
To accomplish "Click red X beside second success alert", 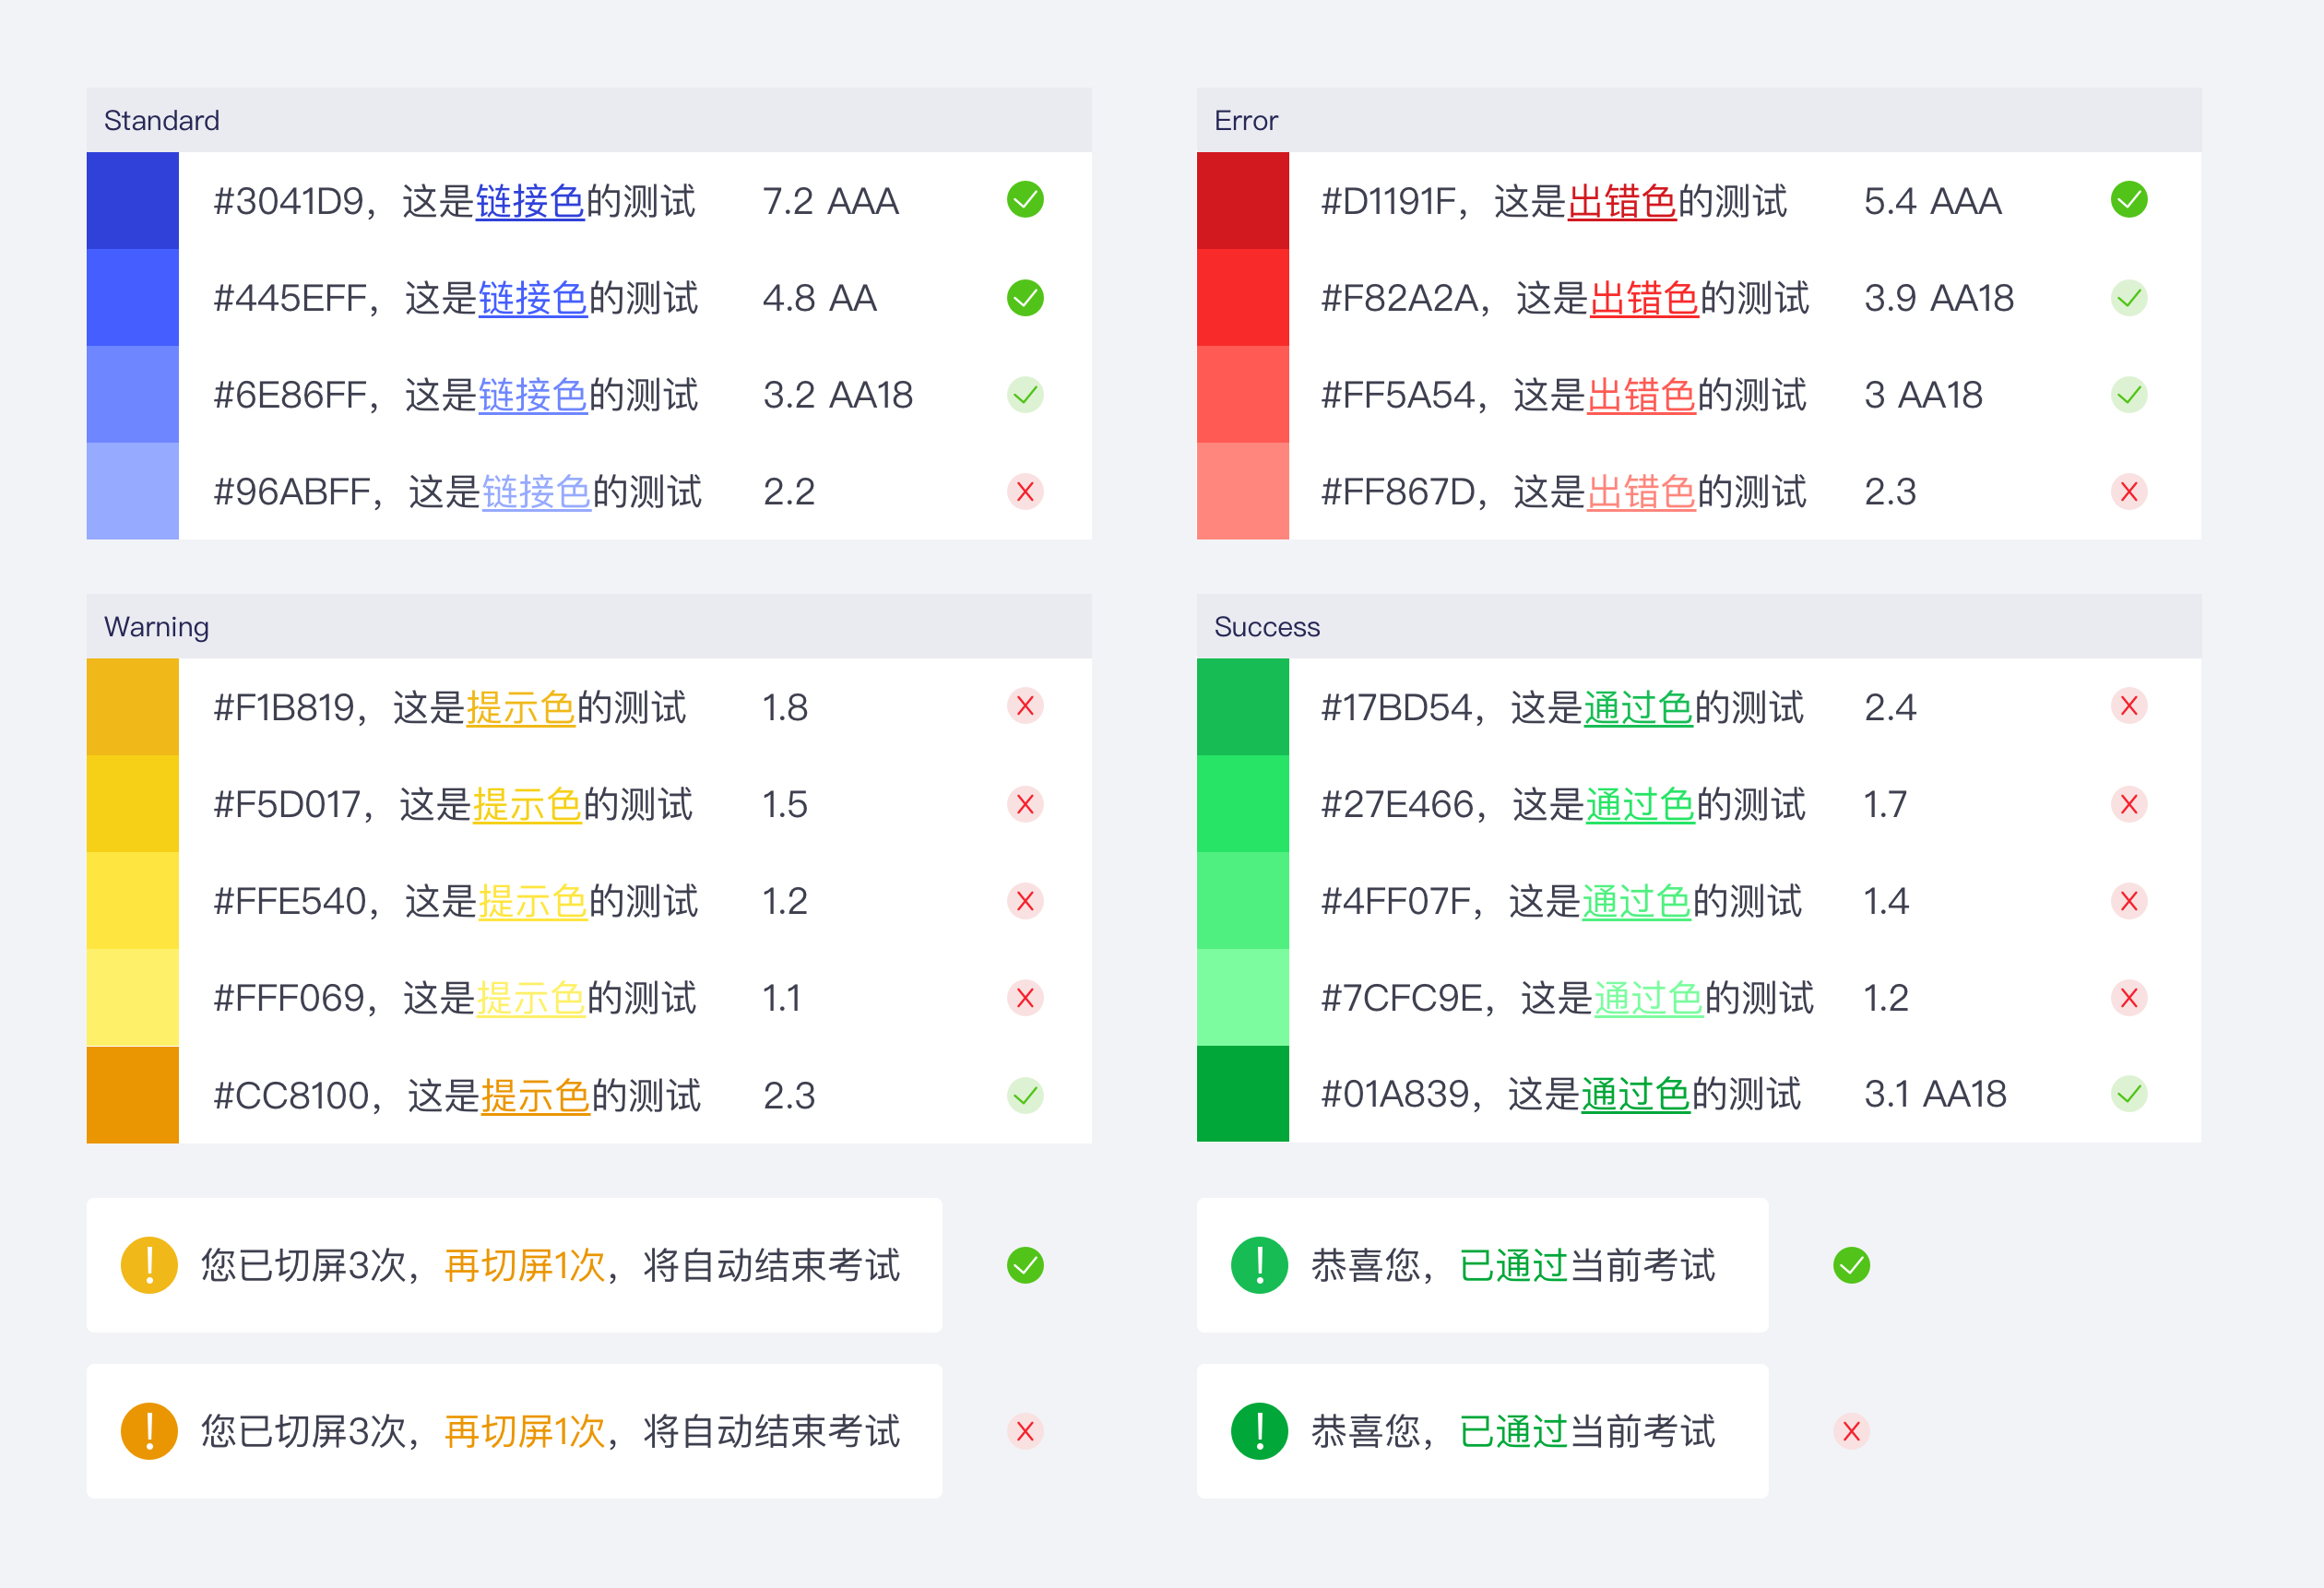I will (x=1851, y=1431).
